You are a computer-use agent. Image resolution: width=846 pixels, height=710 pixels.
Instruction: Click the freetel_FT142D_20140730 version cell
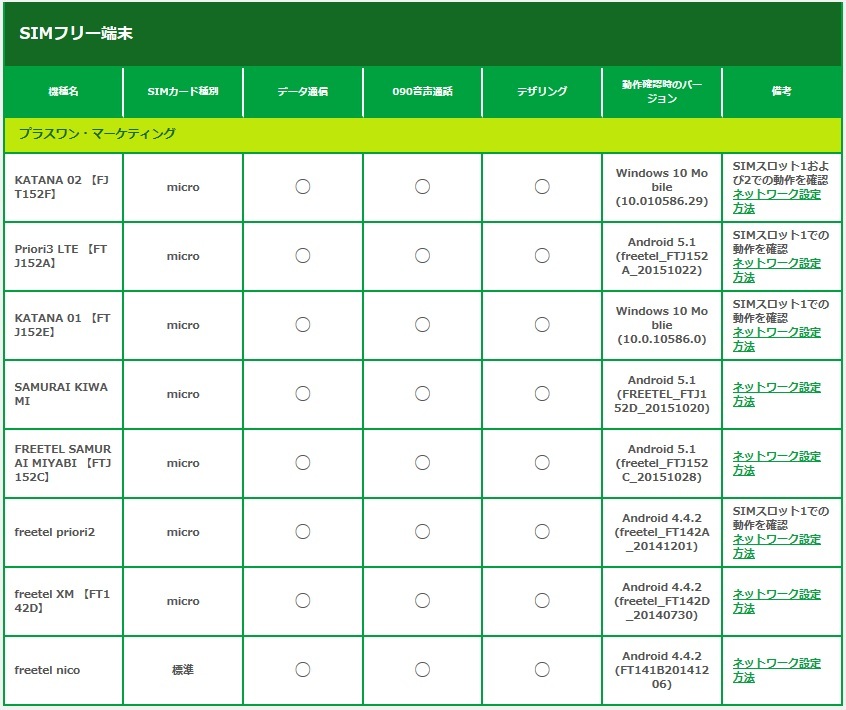pos(662,602)
